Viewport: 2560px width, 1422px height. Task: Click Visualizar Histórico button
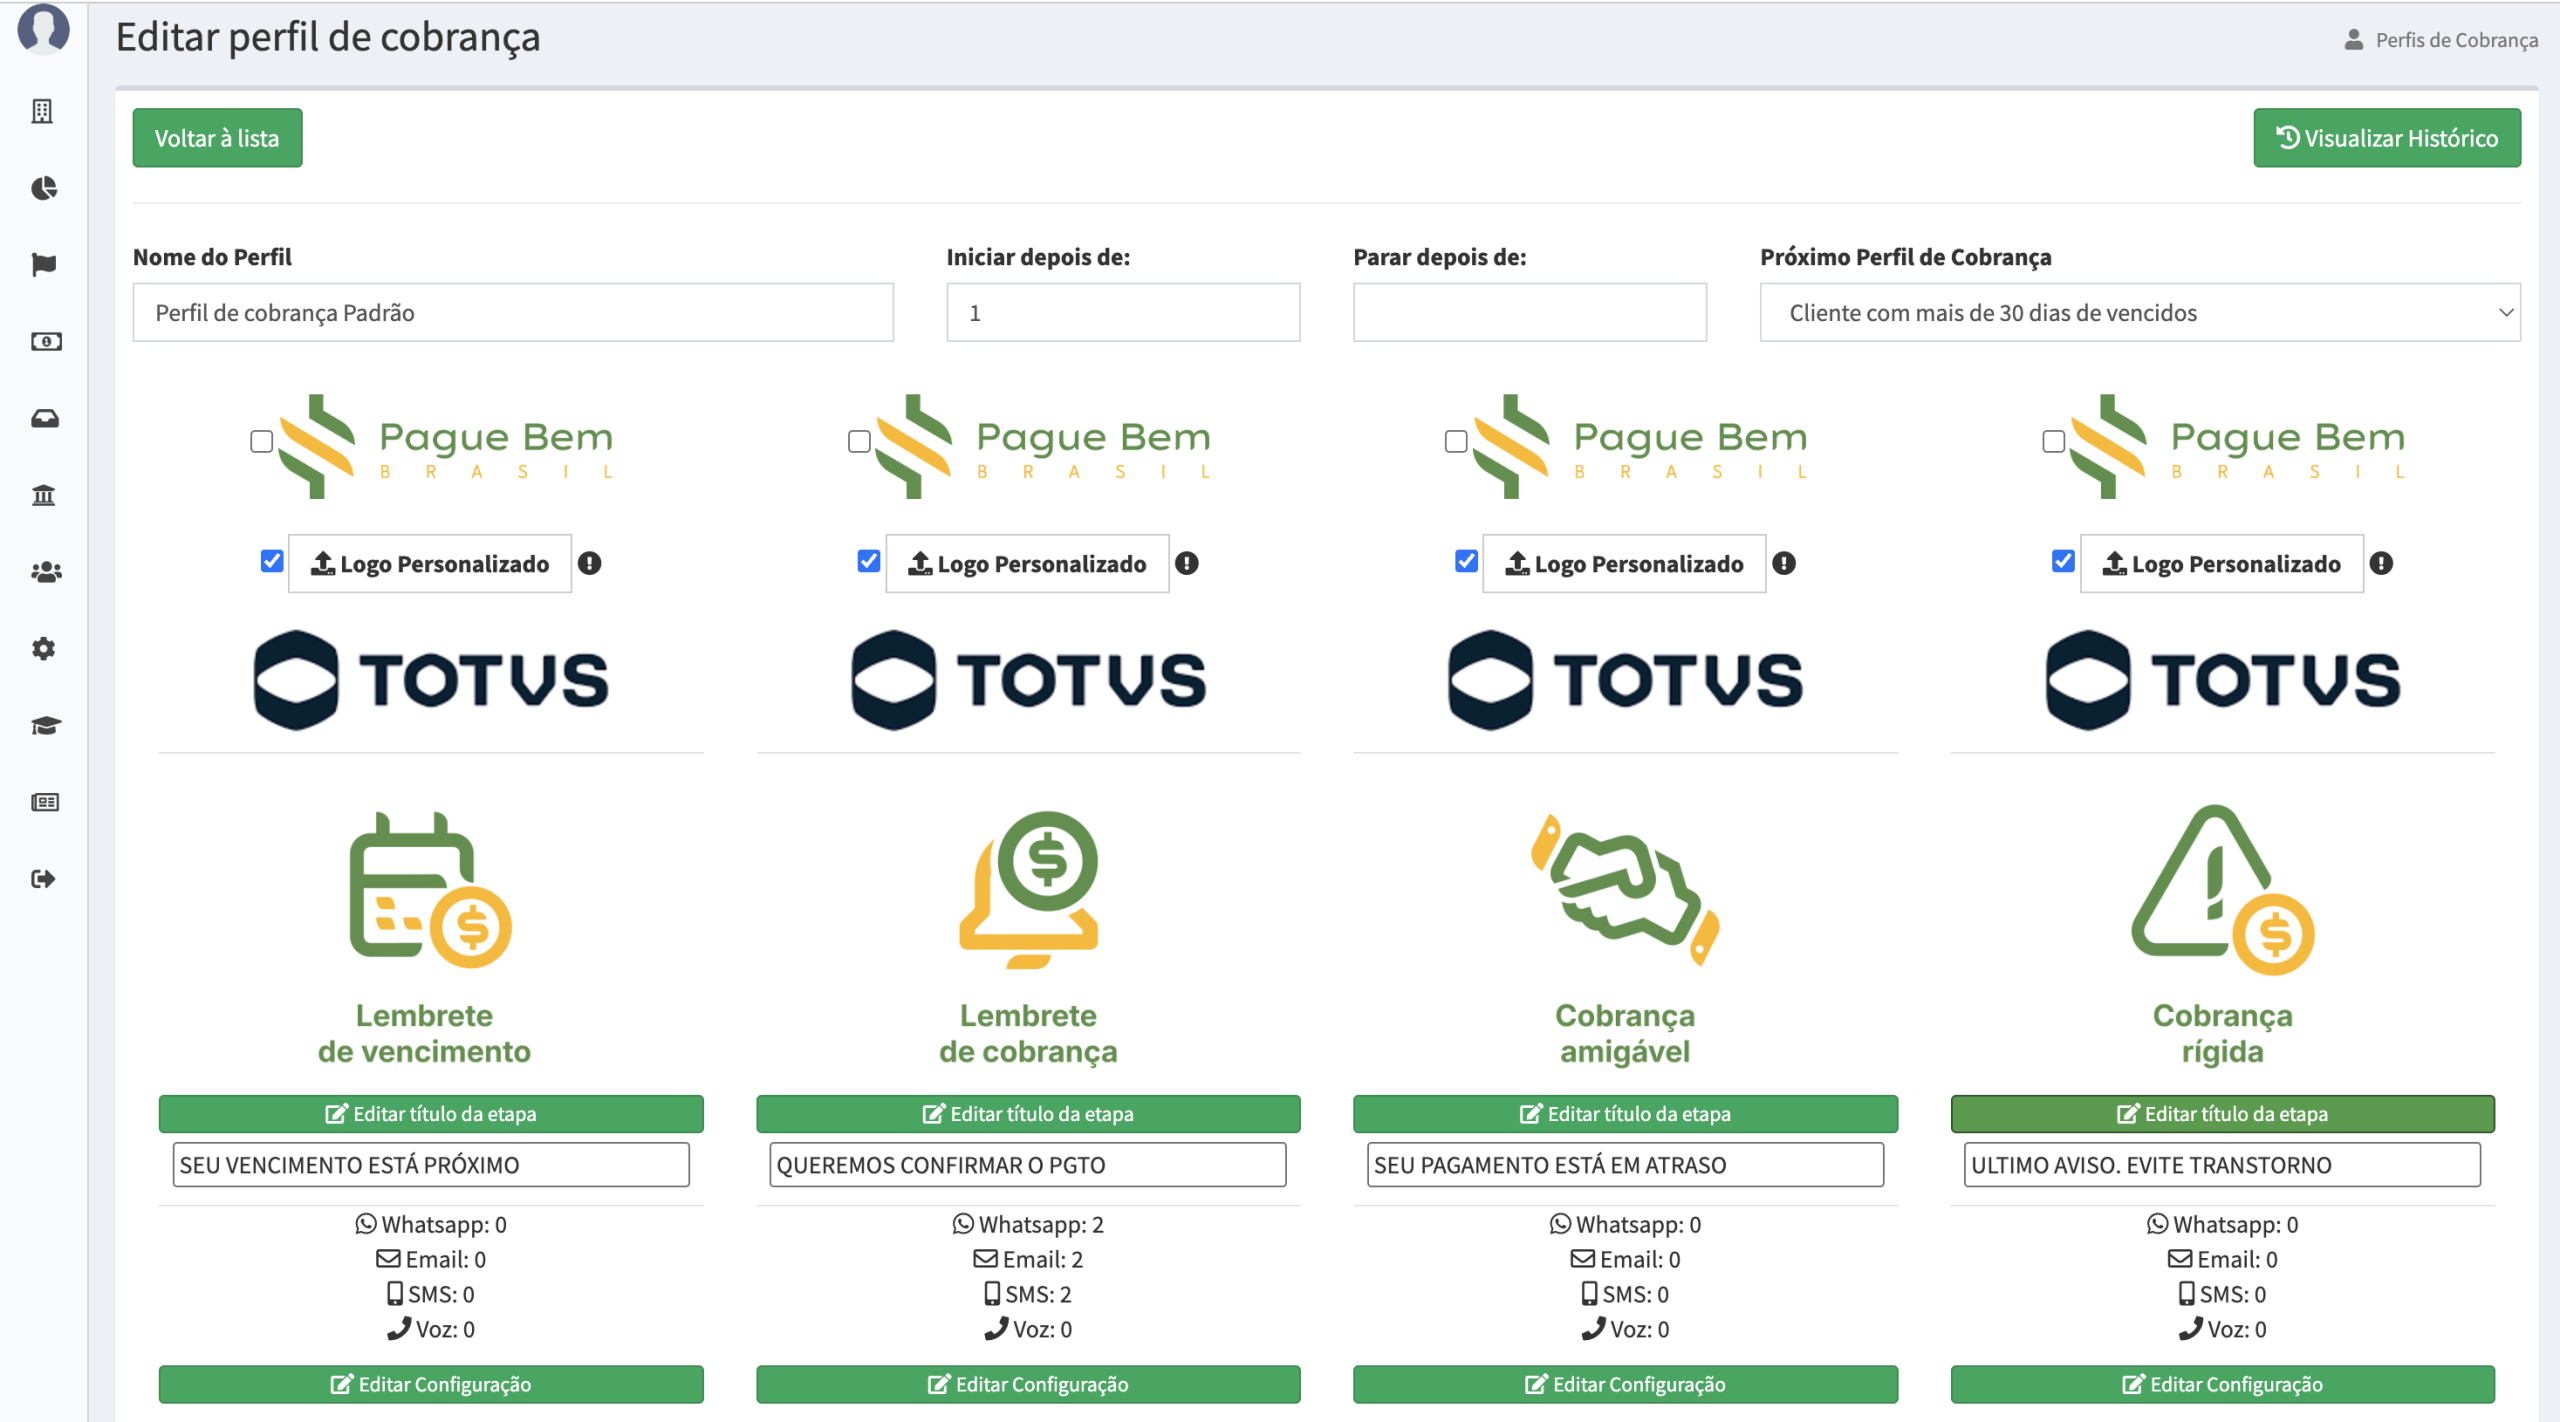[x=2386, y=138]
